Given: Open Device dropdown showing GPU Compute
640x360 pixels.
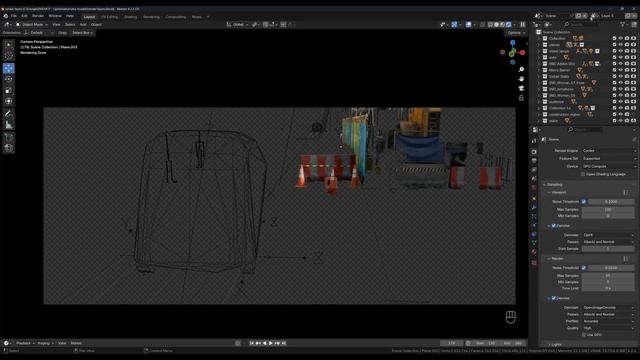Looking at the screenshot, I should click(x=609, y=167).
